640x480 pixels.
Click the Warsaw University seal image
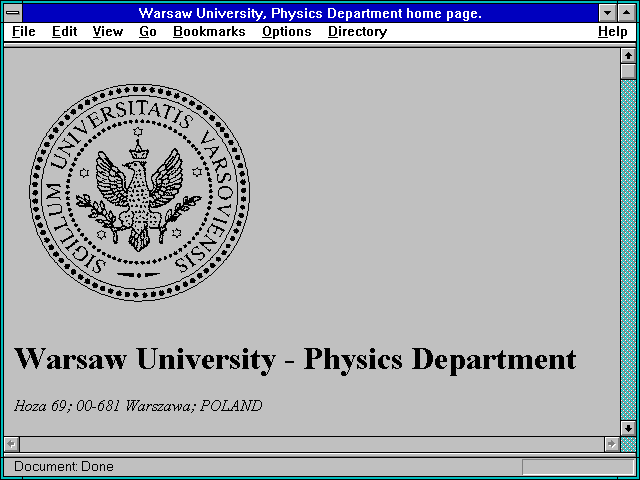[139, 193]
